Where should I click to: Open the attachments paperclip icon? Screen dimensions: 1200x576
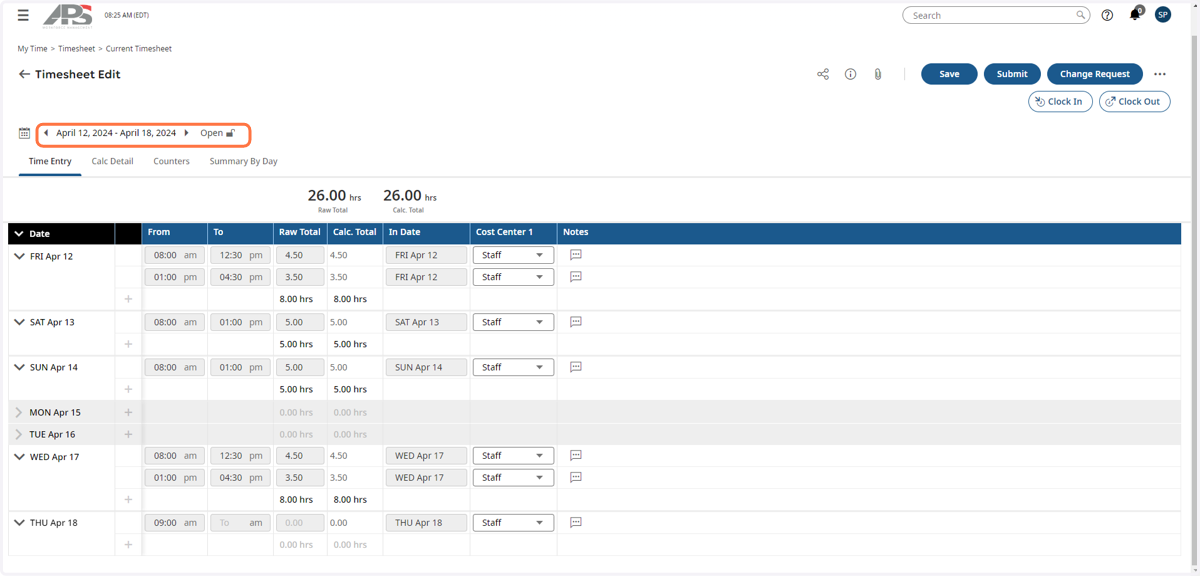point(878,74)
